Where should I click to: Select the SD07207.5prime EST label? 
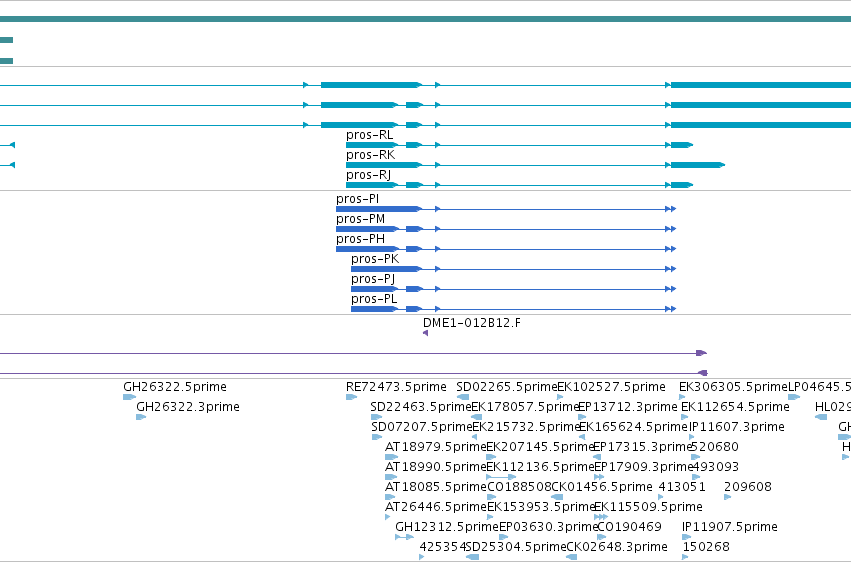click(x=422, y=427)
